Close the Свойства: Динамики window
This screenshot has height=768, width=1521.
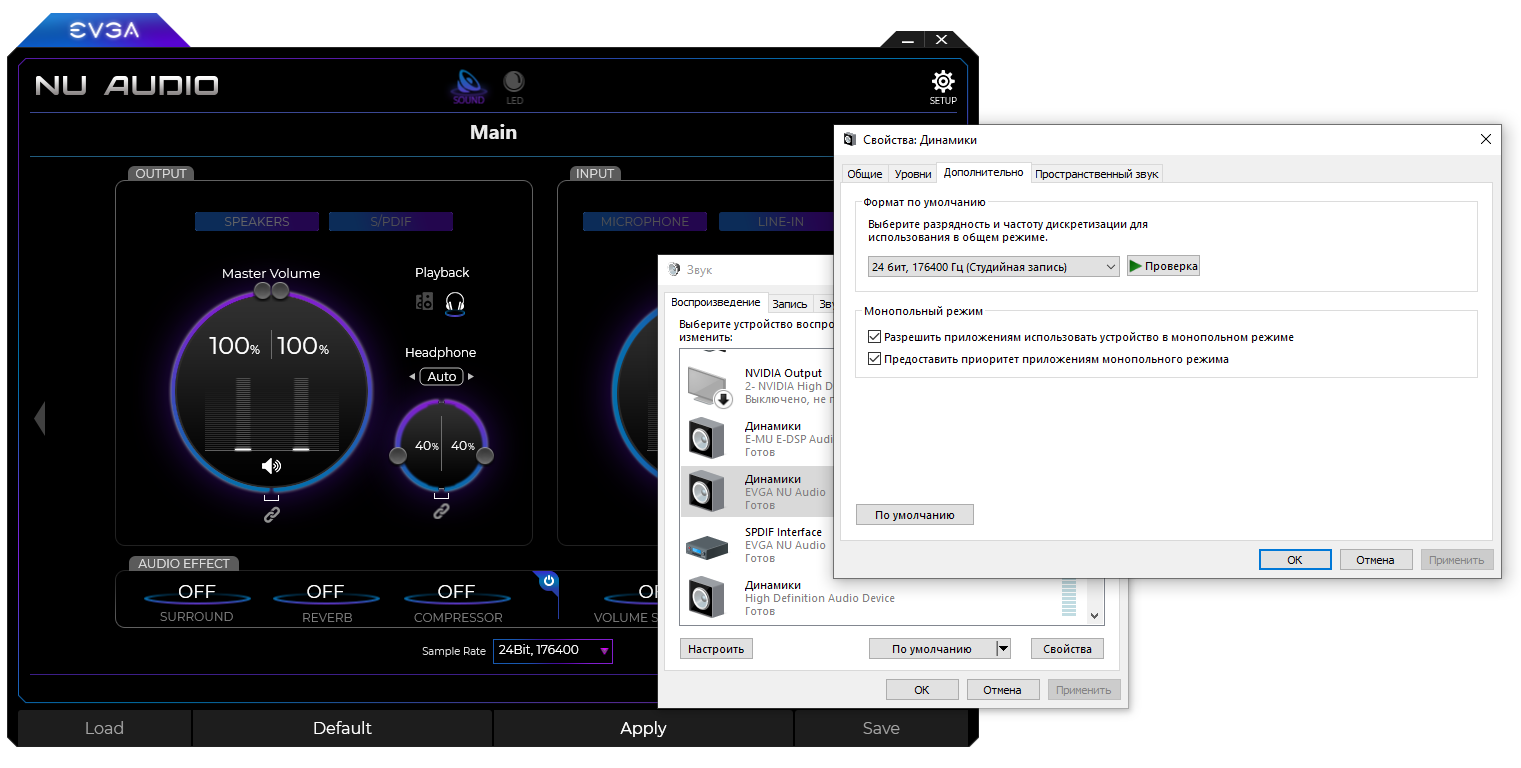[x=1486, y=140]
